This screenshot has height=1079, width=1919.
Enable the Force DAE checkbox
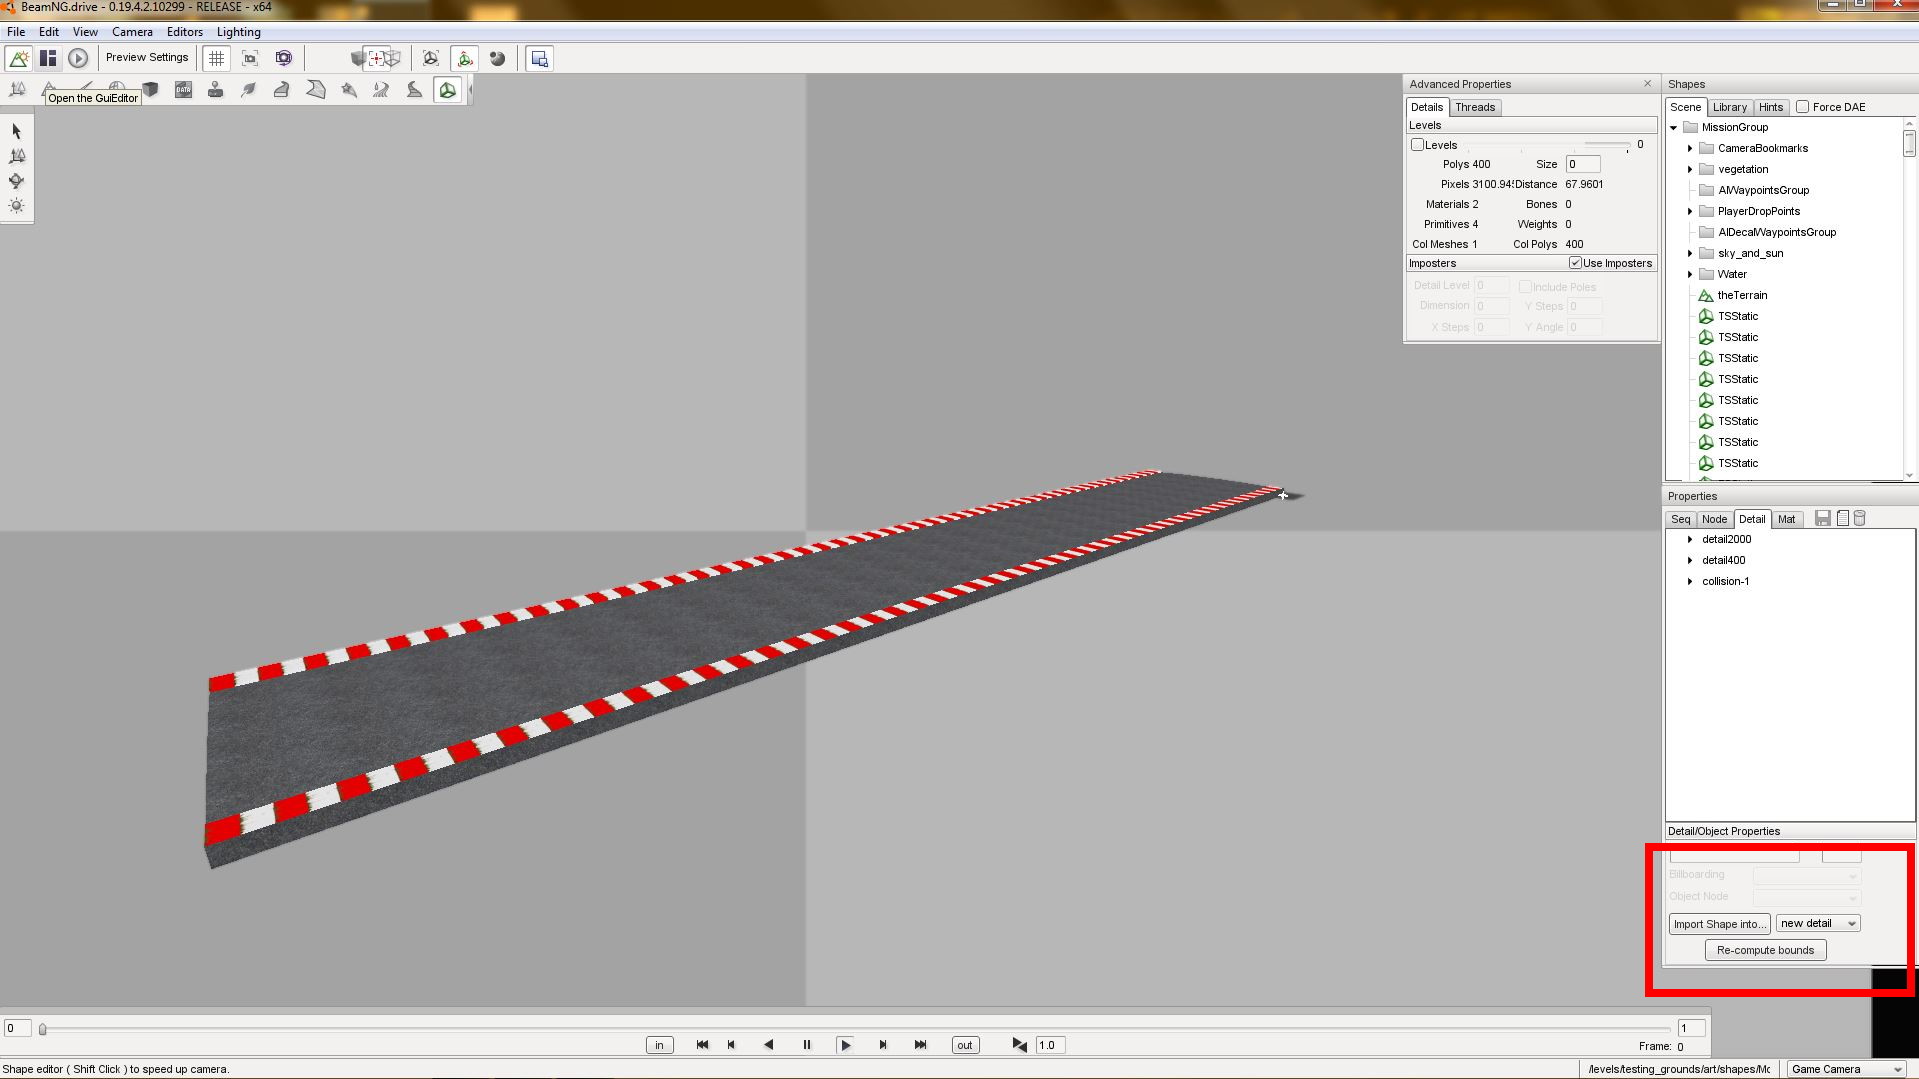coord(1802,107)
